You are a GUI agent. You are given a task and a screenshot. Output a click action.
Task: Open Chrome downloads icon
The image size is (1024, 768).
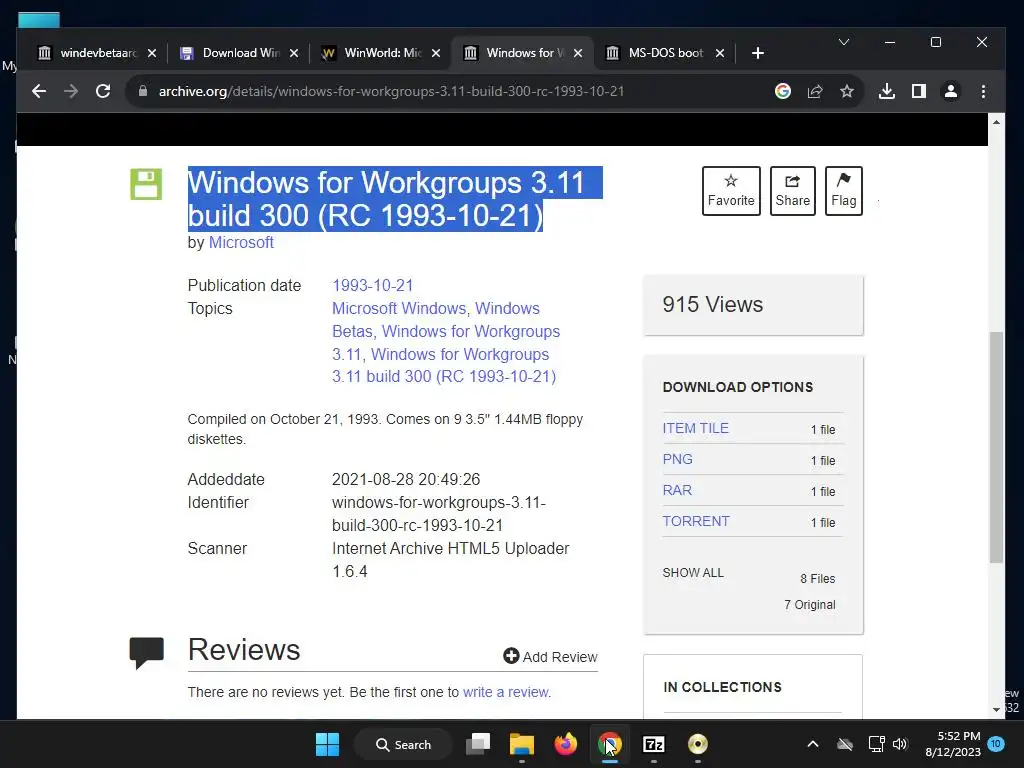(x=886, y=91)
